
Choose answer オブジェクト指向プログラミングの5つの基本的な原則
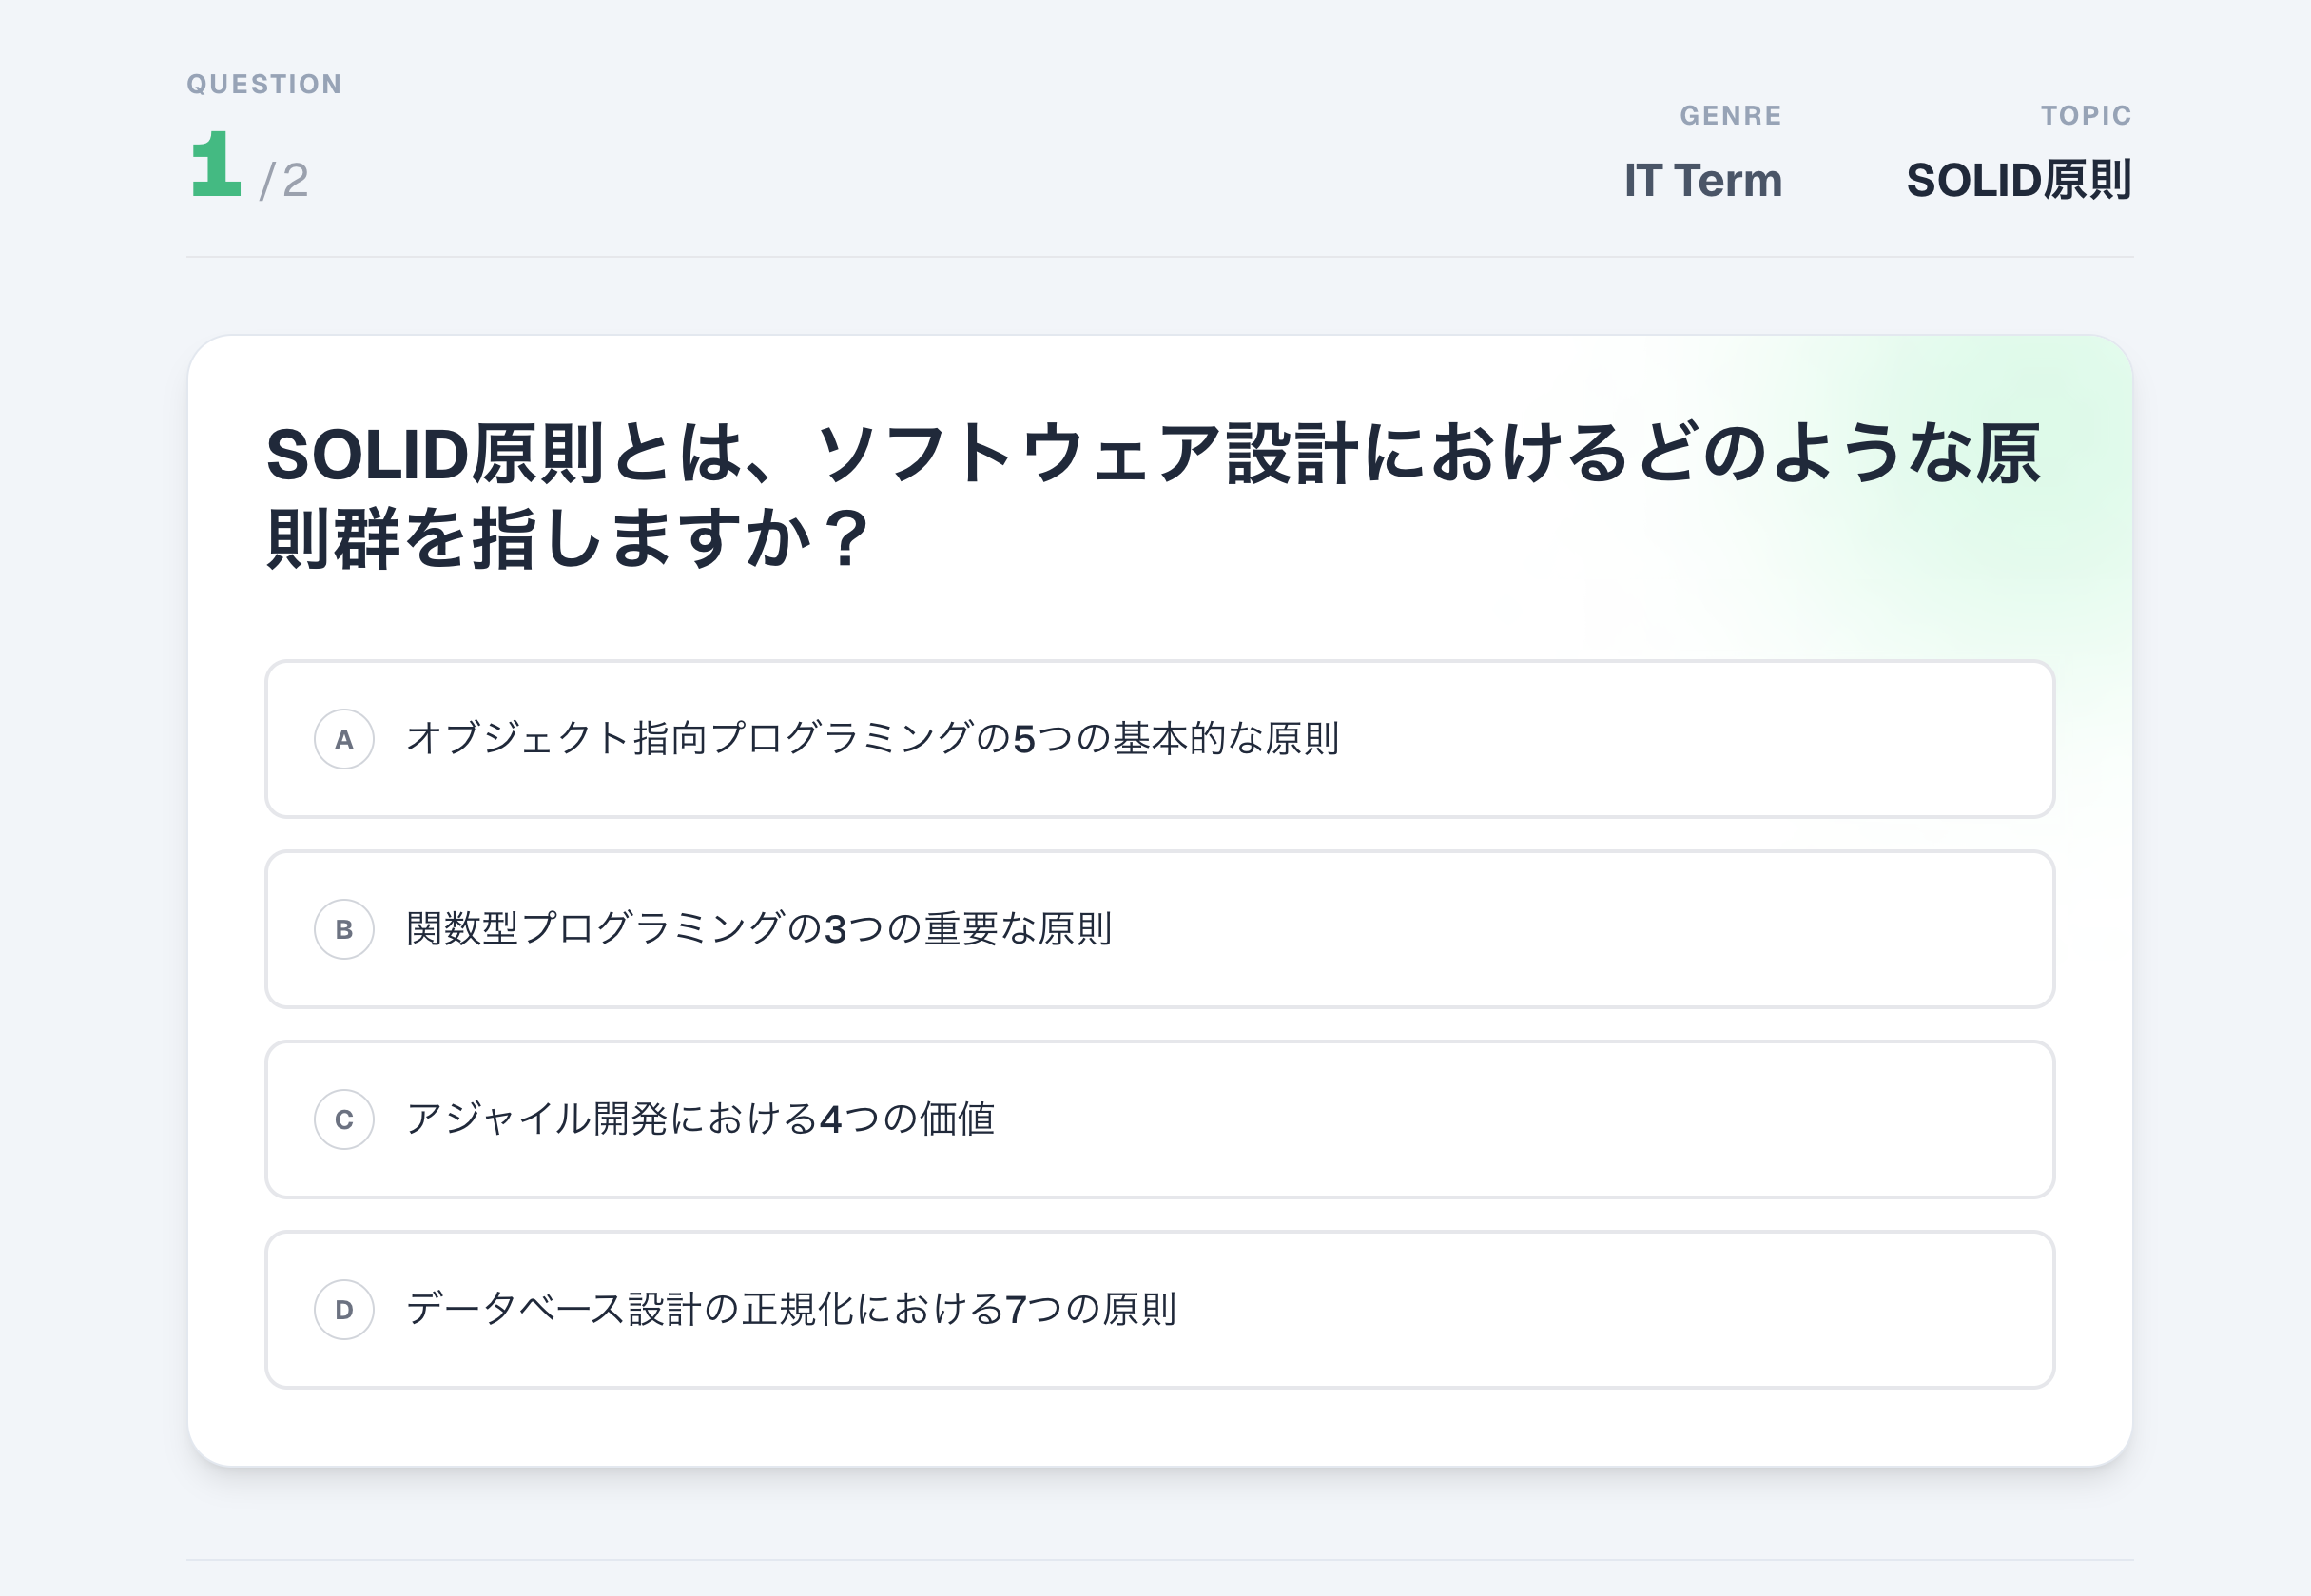point(872,739)
